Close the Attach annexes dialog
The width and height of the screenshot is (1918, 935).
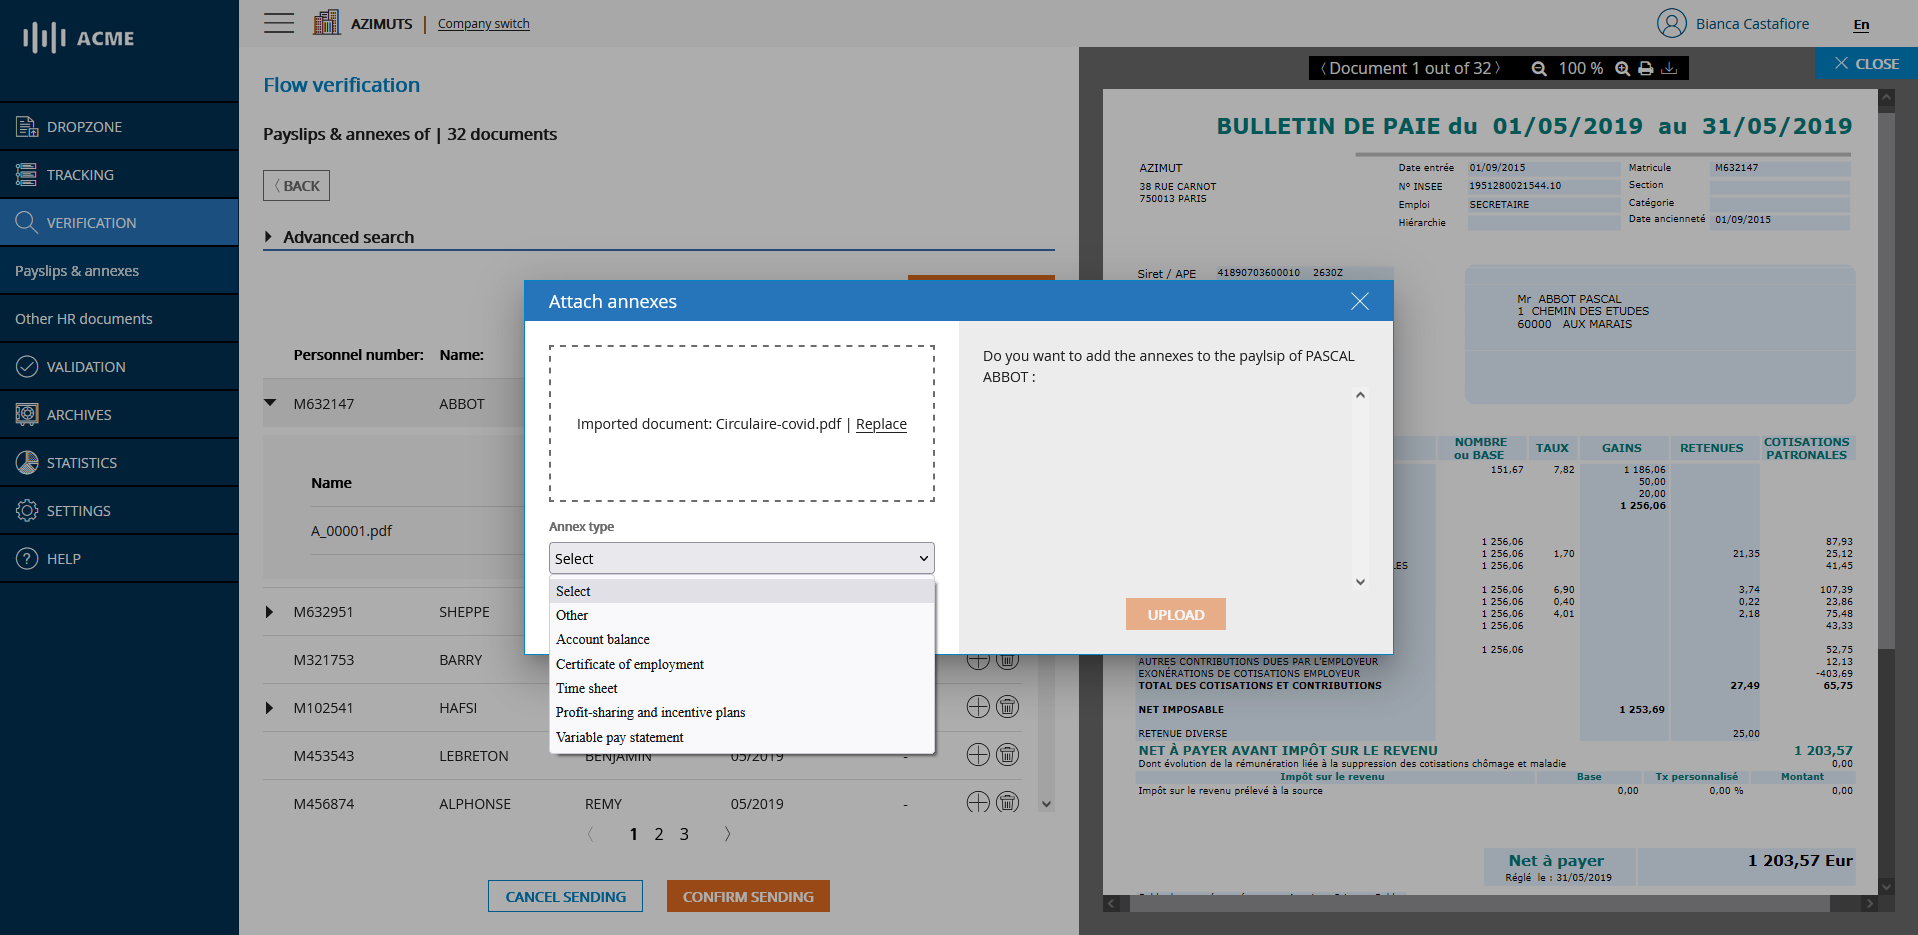tap(1359, 301)
